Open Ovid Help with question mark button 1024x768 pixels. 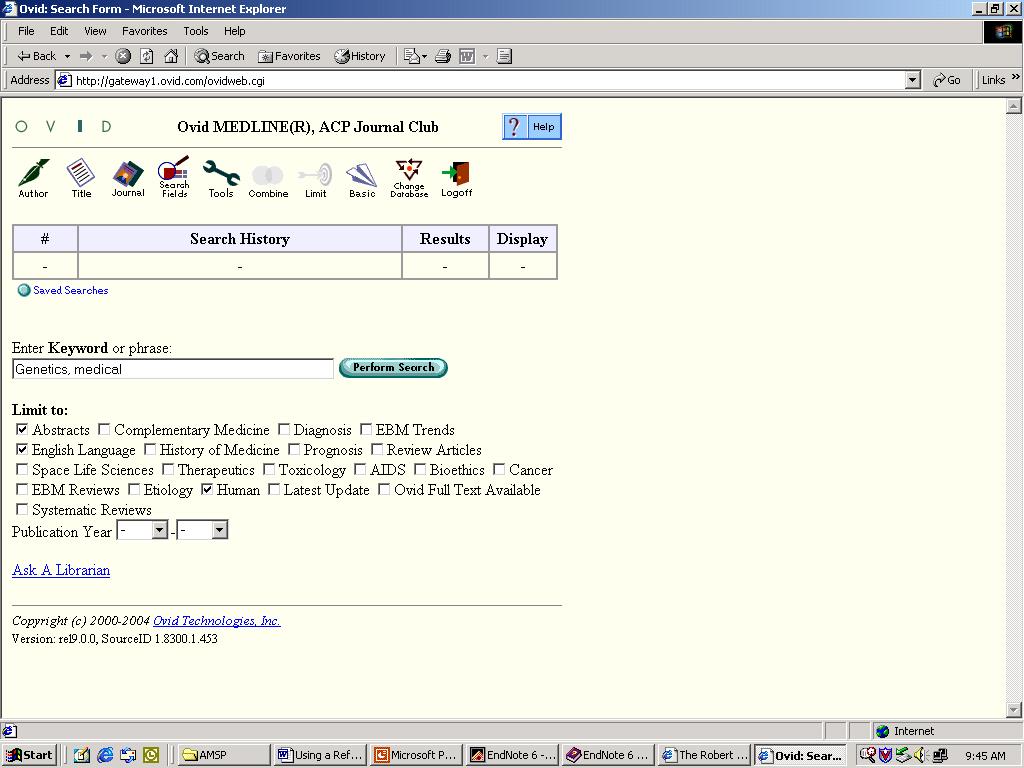(532, 127)
